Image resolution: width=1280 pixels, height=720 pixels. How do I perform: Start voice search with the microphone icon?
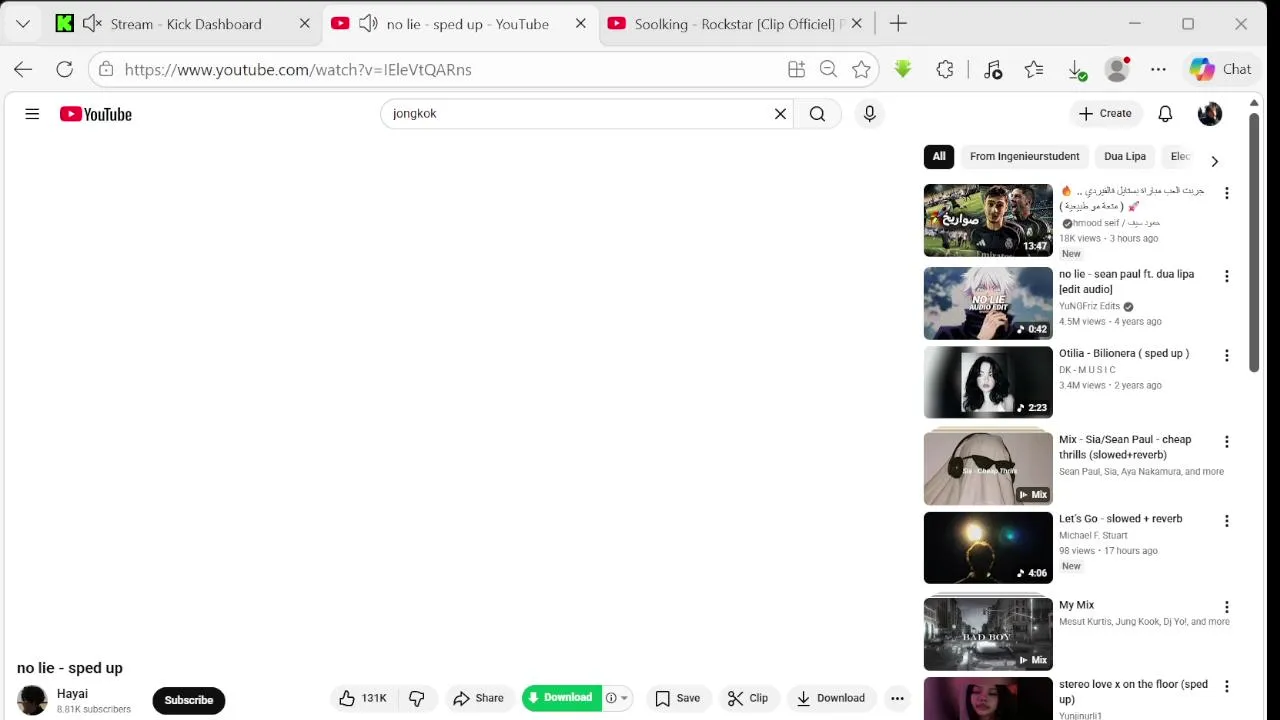(x=869, y=114)
